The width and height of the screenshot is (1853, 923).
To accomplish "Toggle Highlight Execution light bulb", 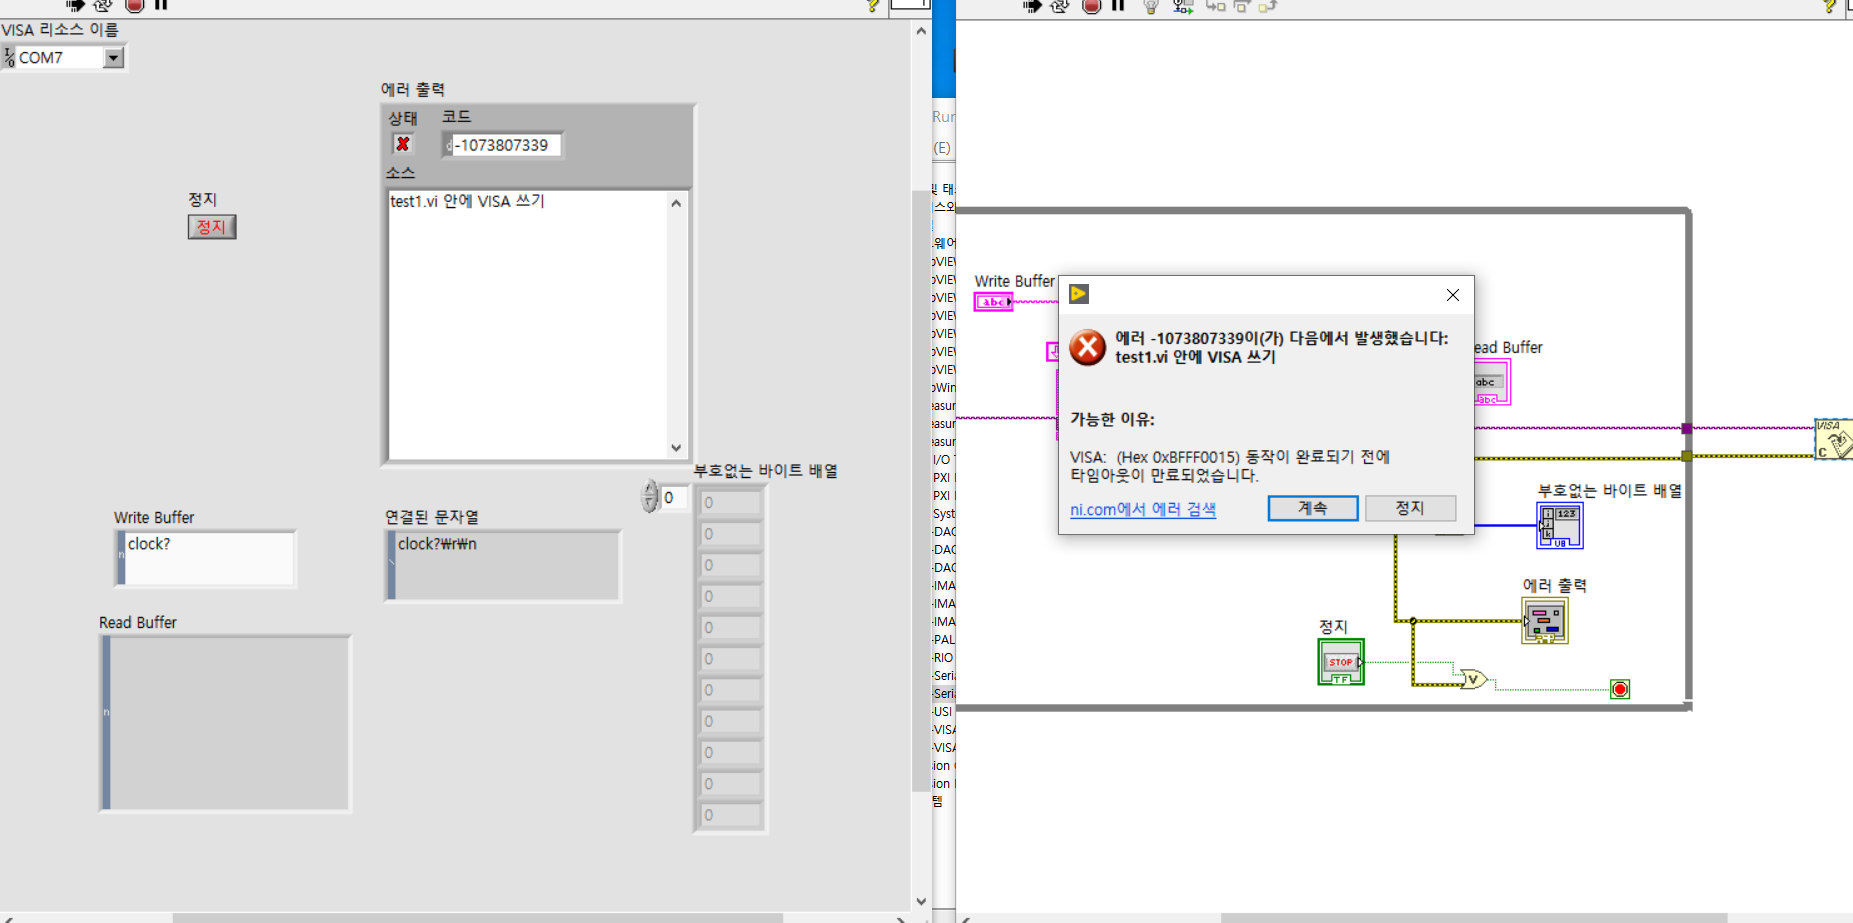I will coord(1151,5).
